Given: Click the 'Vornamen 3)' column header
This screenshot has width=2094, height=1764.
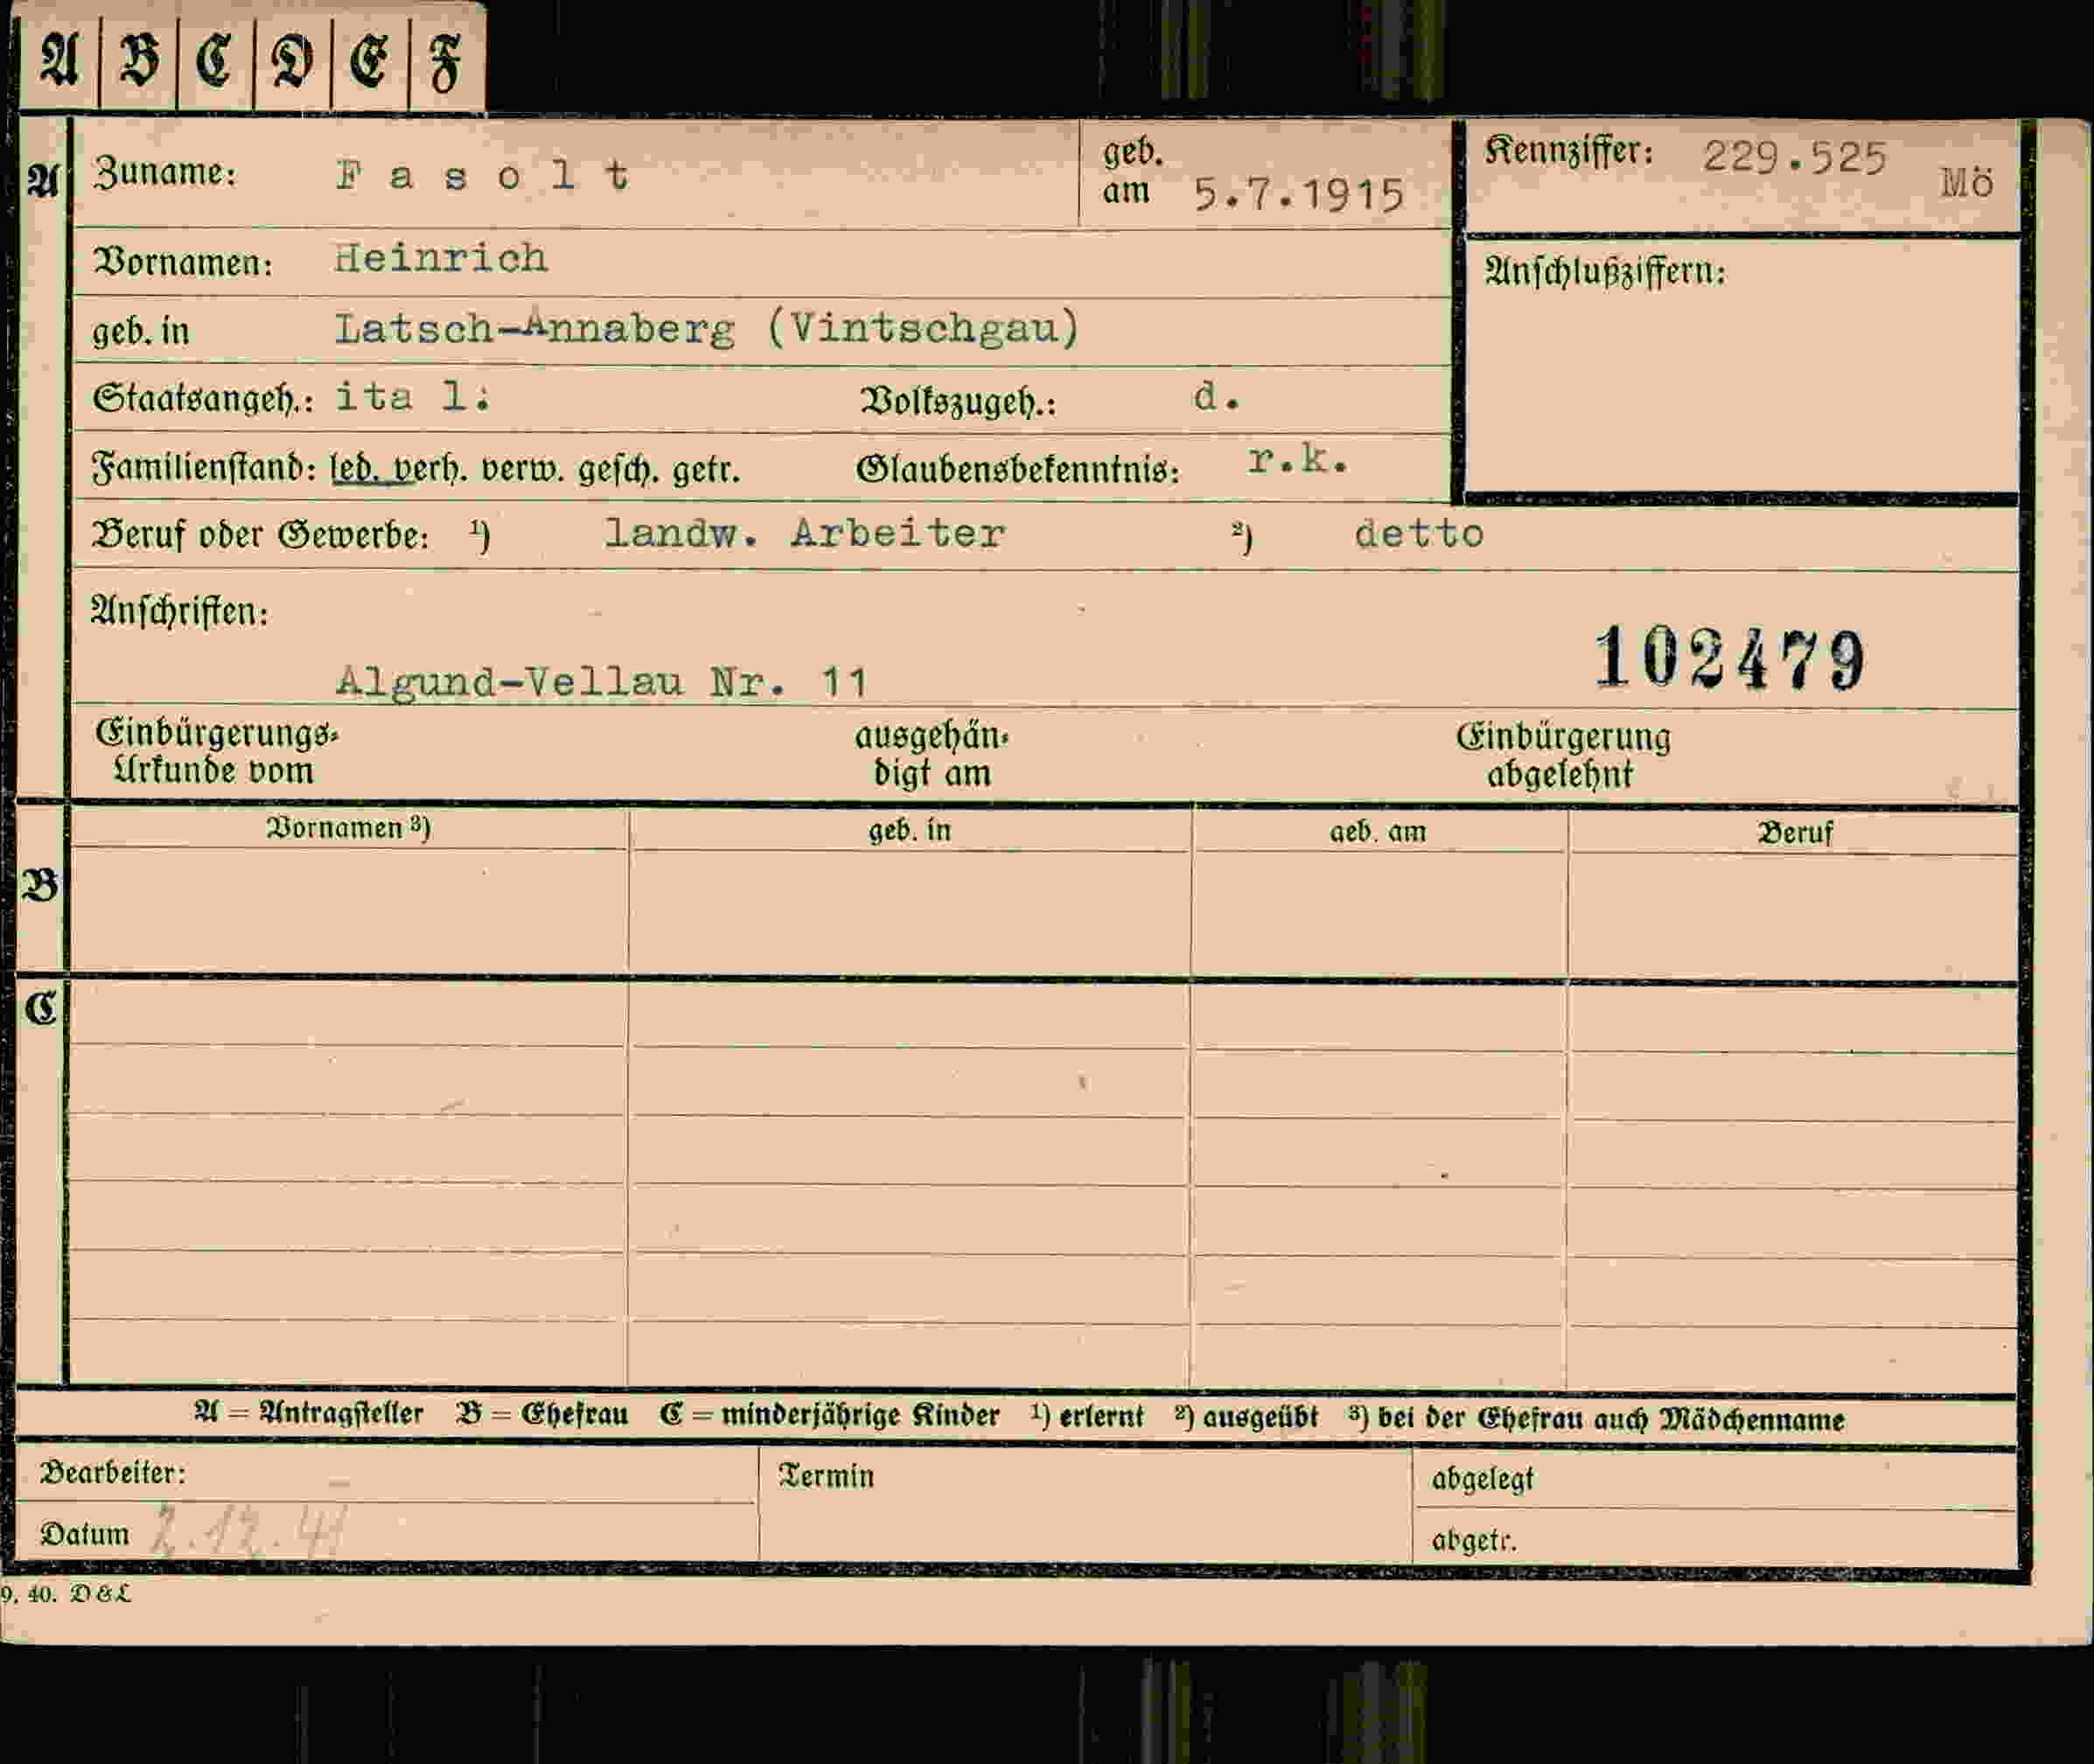Looking at the screenshot, I should [x=348, y=828].
